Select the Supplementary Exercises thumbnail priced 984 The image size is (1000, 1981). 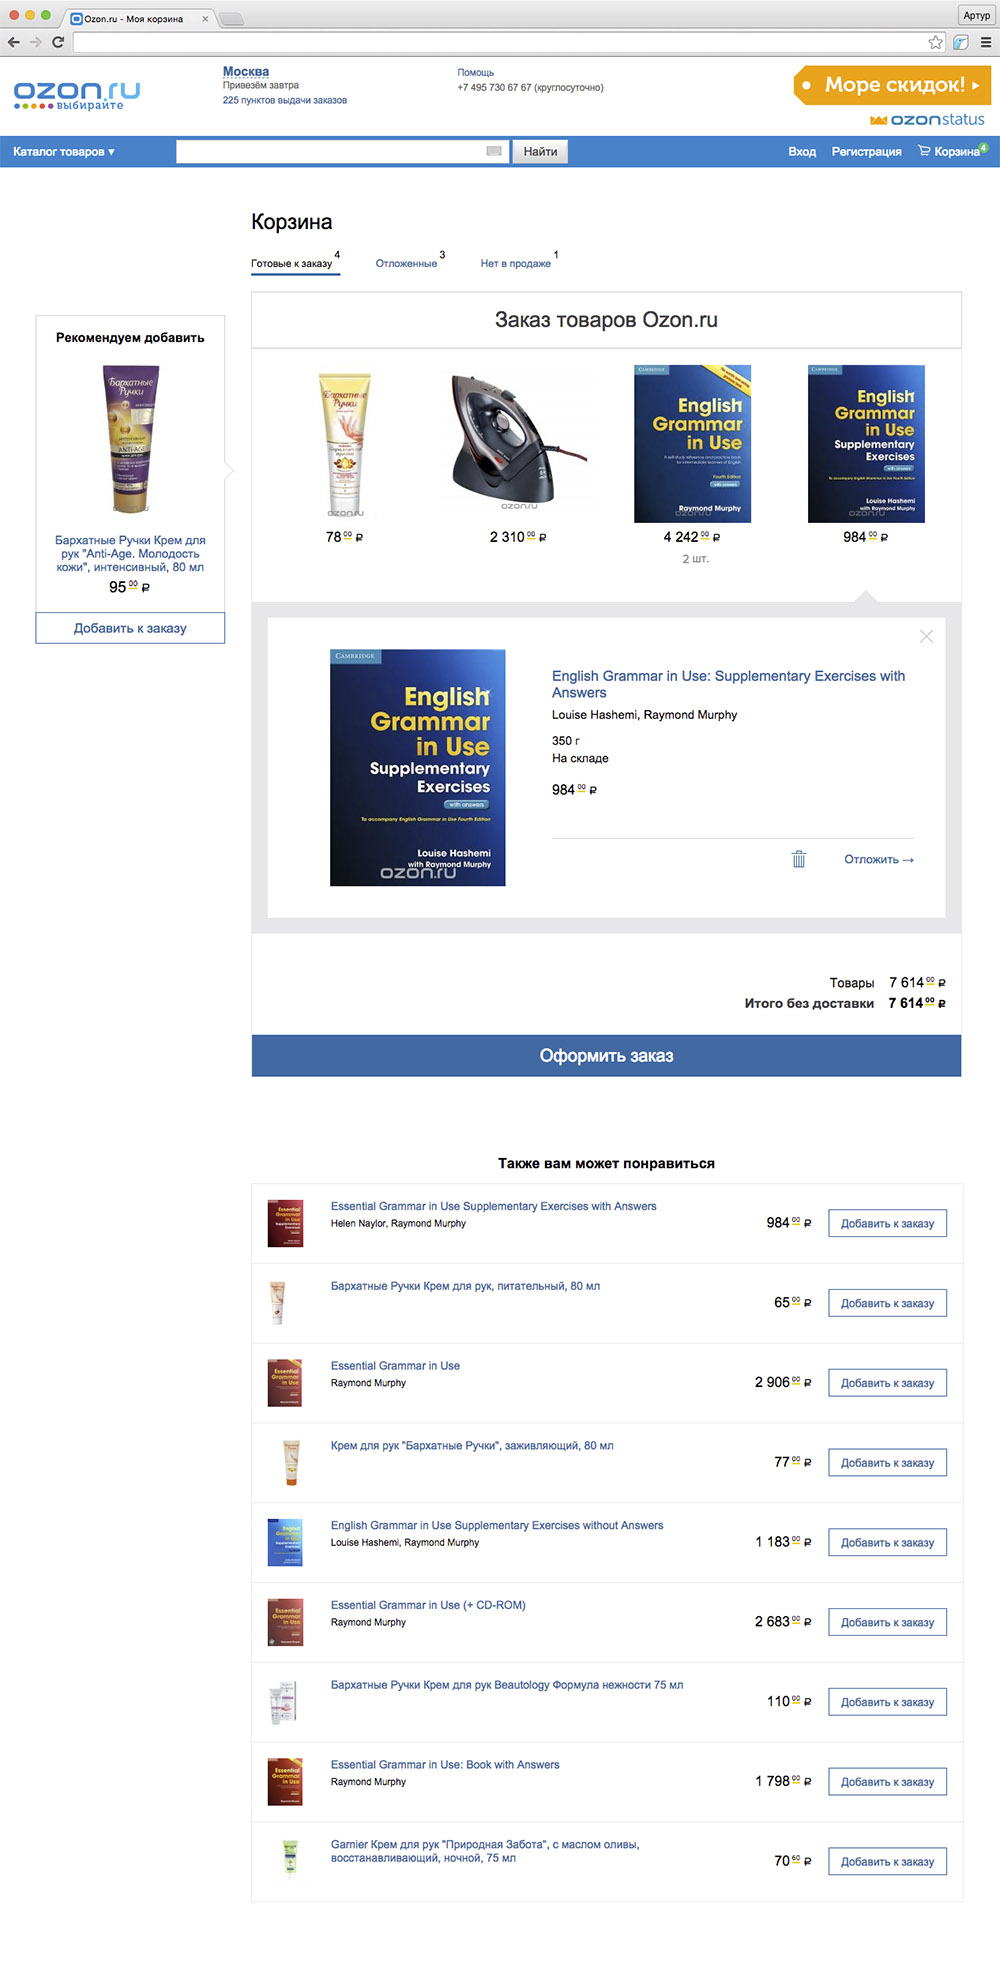(866, 444)
